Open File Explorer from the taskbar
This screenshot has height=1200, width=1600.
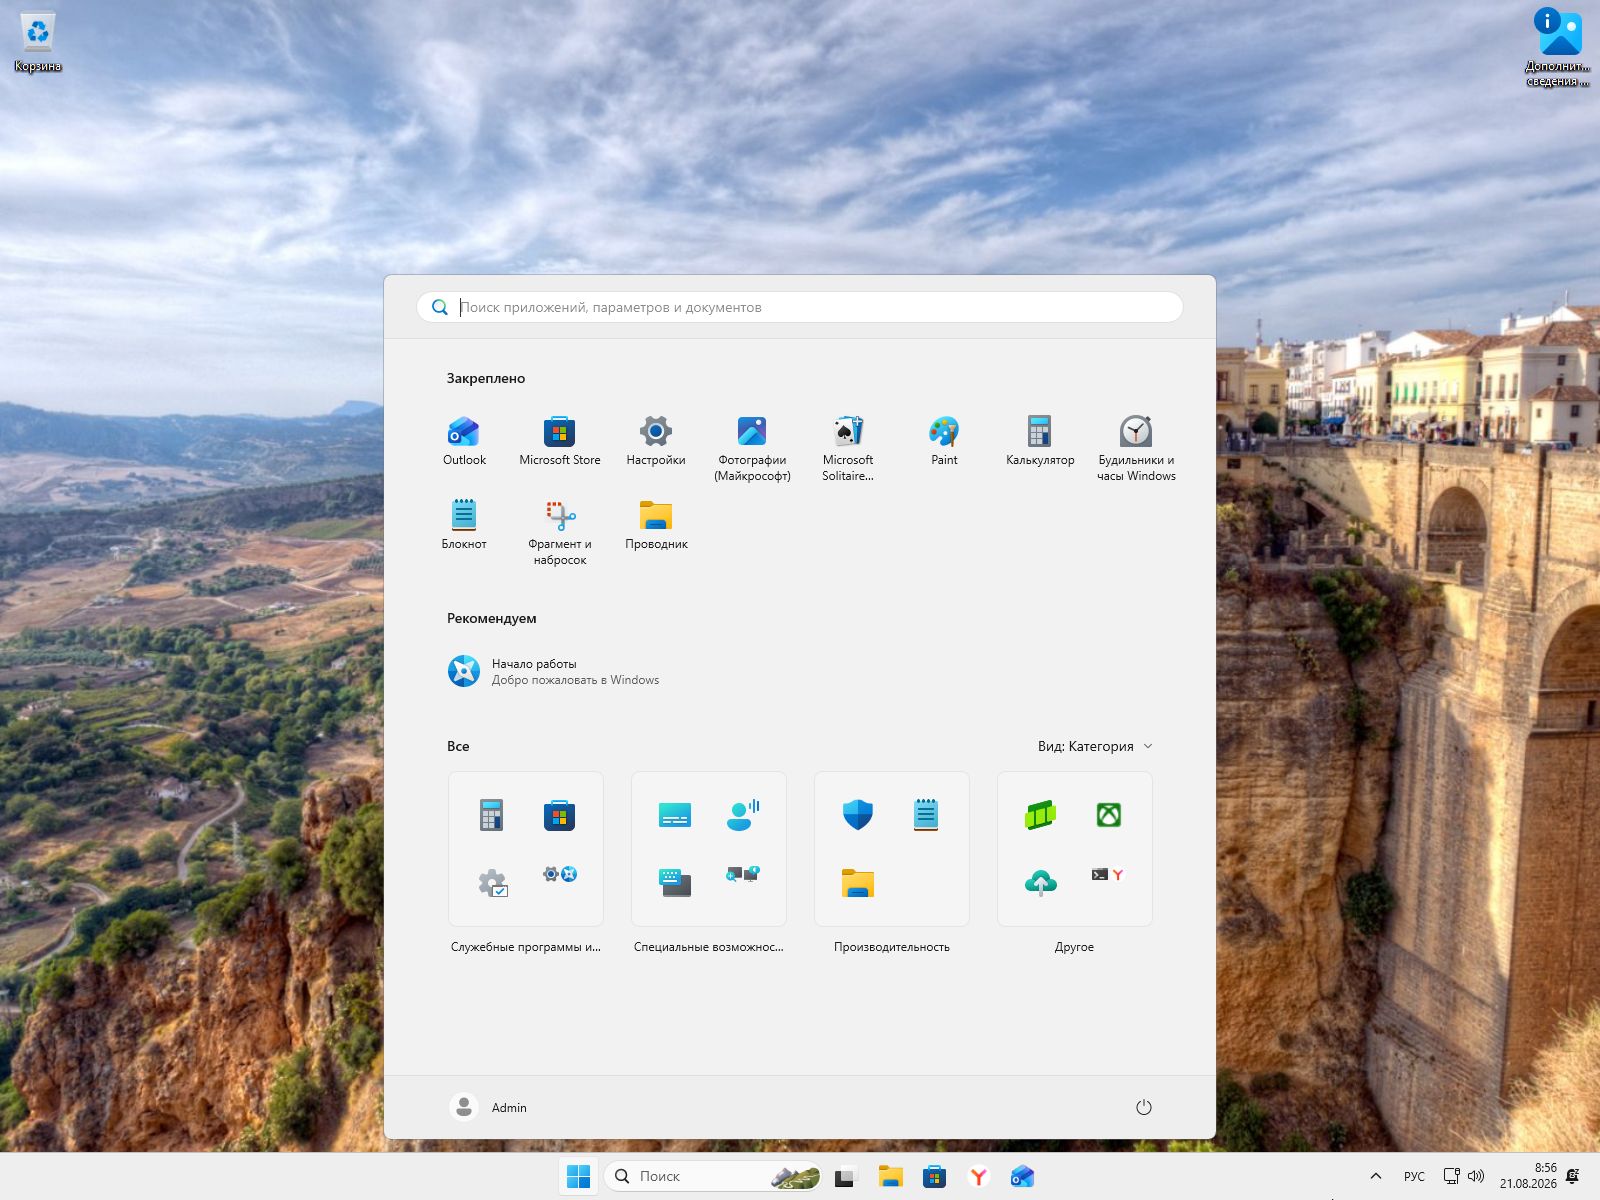coord(890,1176)
